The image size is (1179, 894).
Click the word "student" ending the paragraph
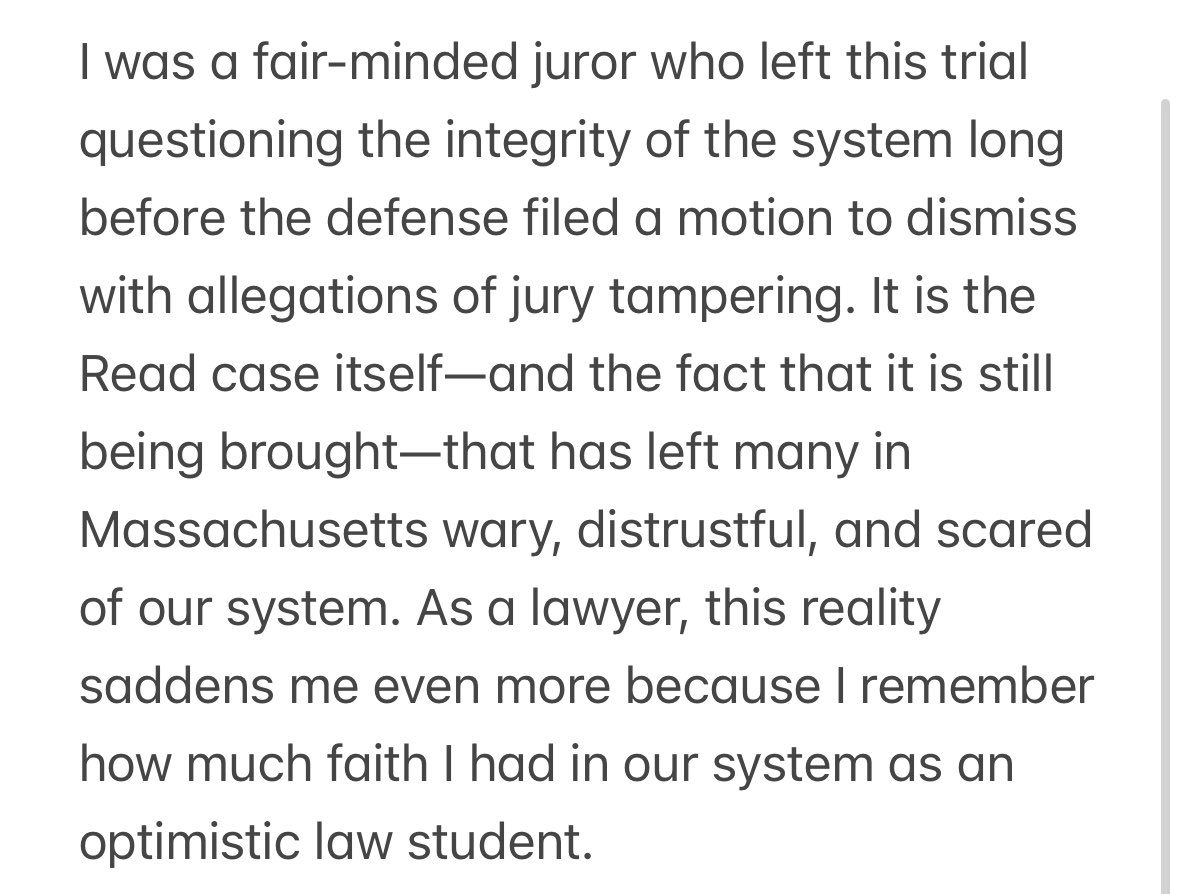(500, 841)
